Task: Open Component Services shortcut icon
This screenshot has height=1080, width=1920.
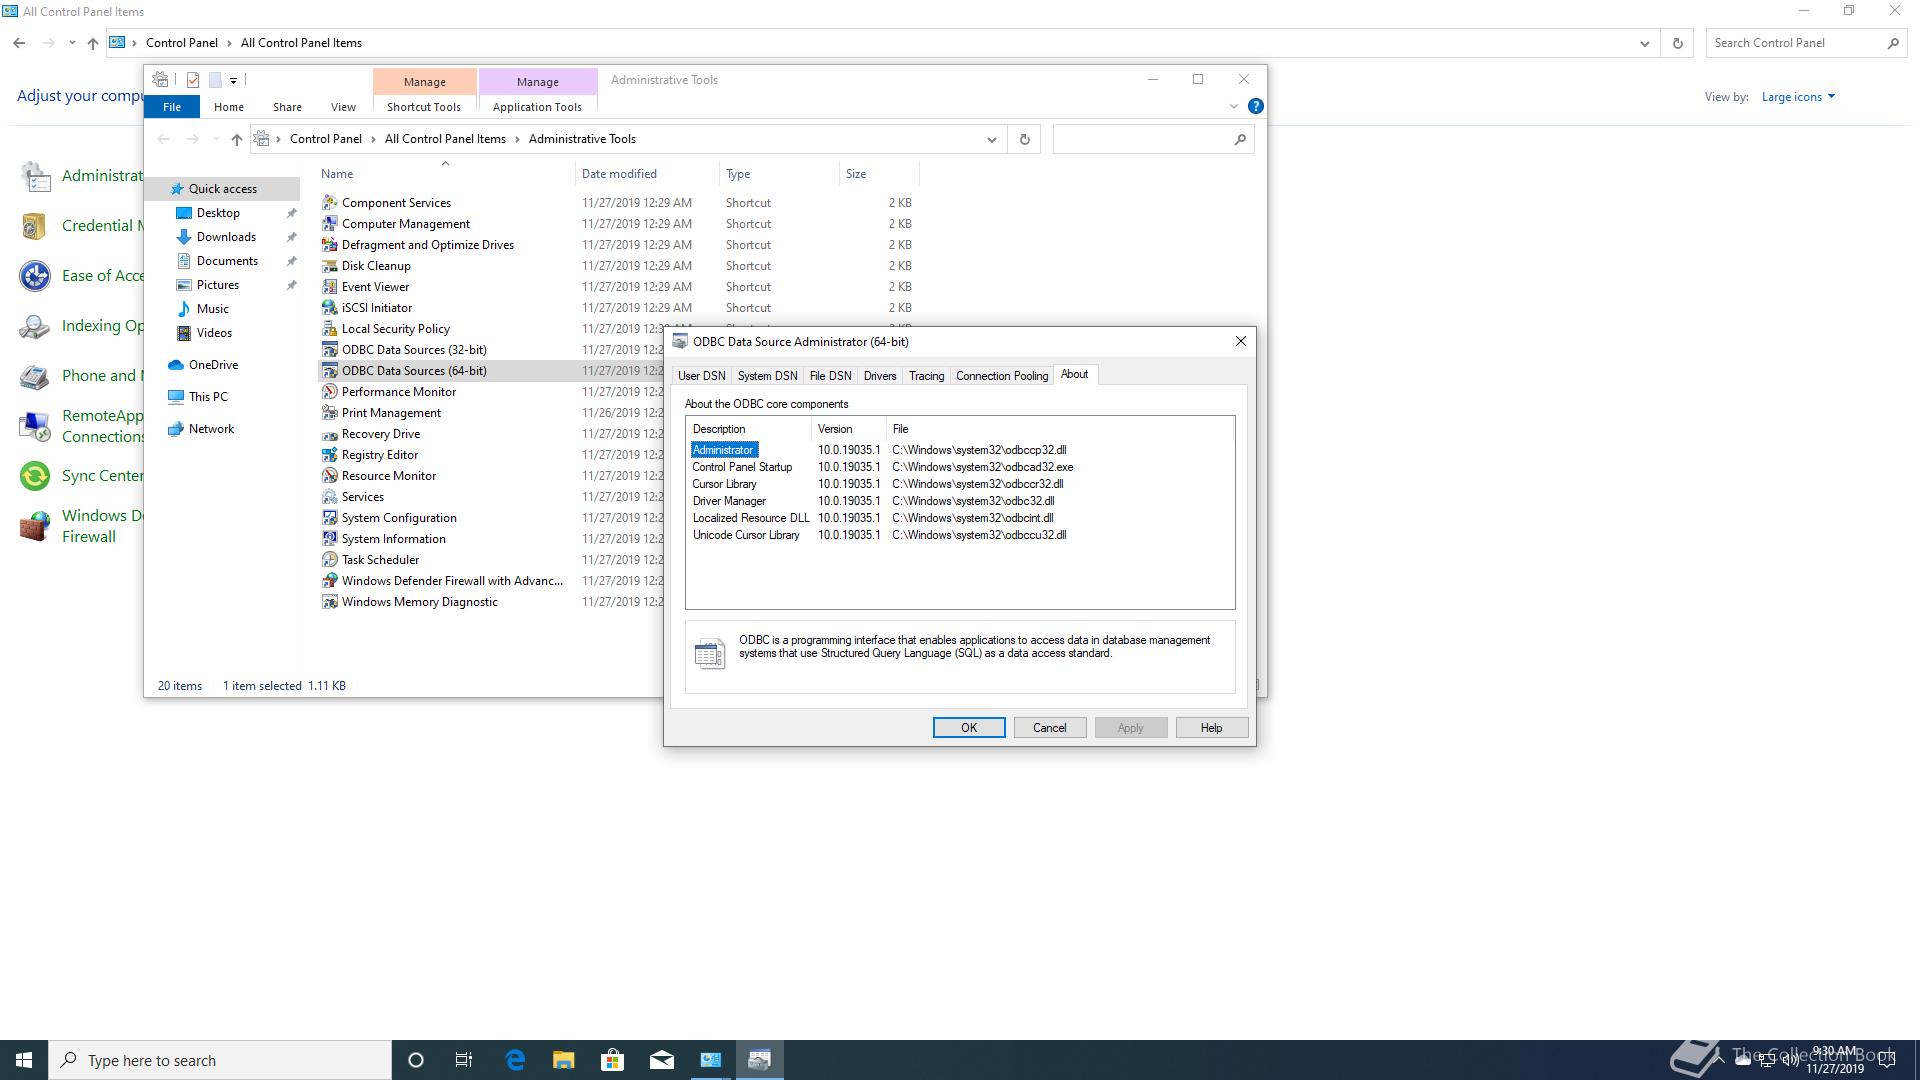Action: (329, 202)
